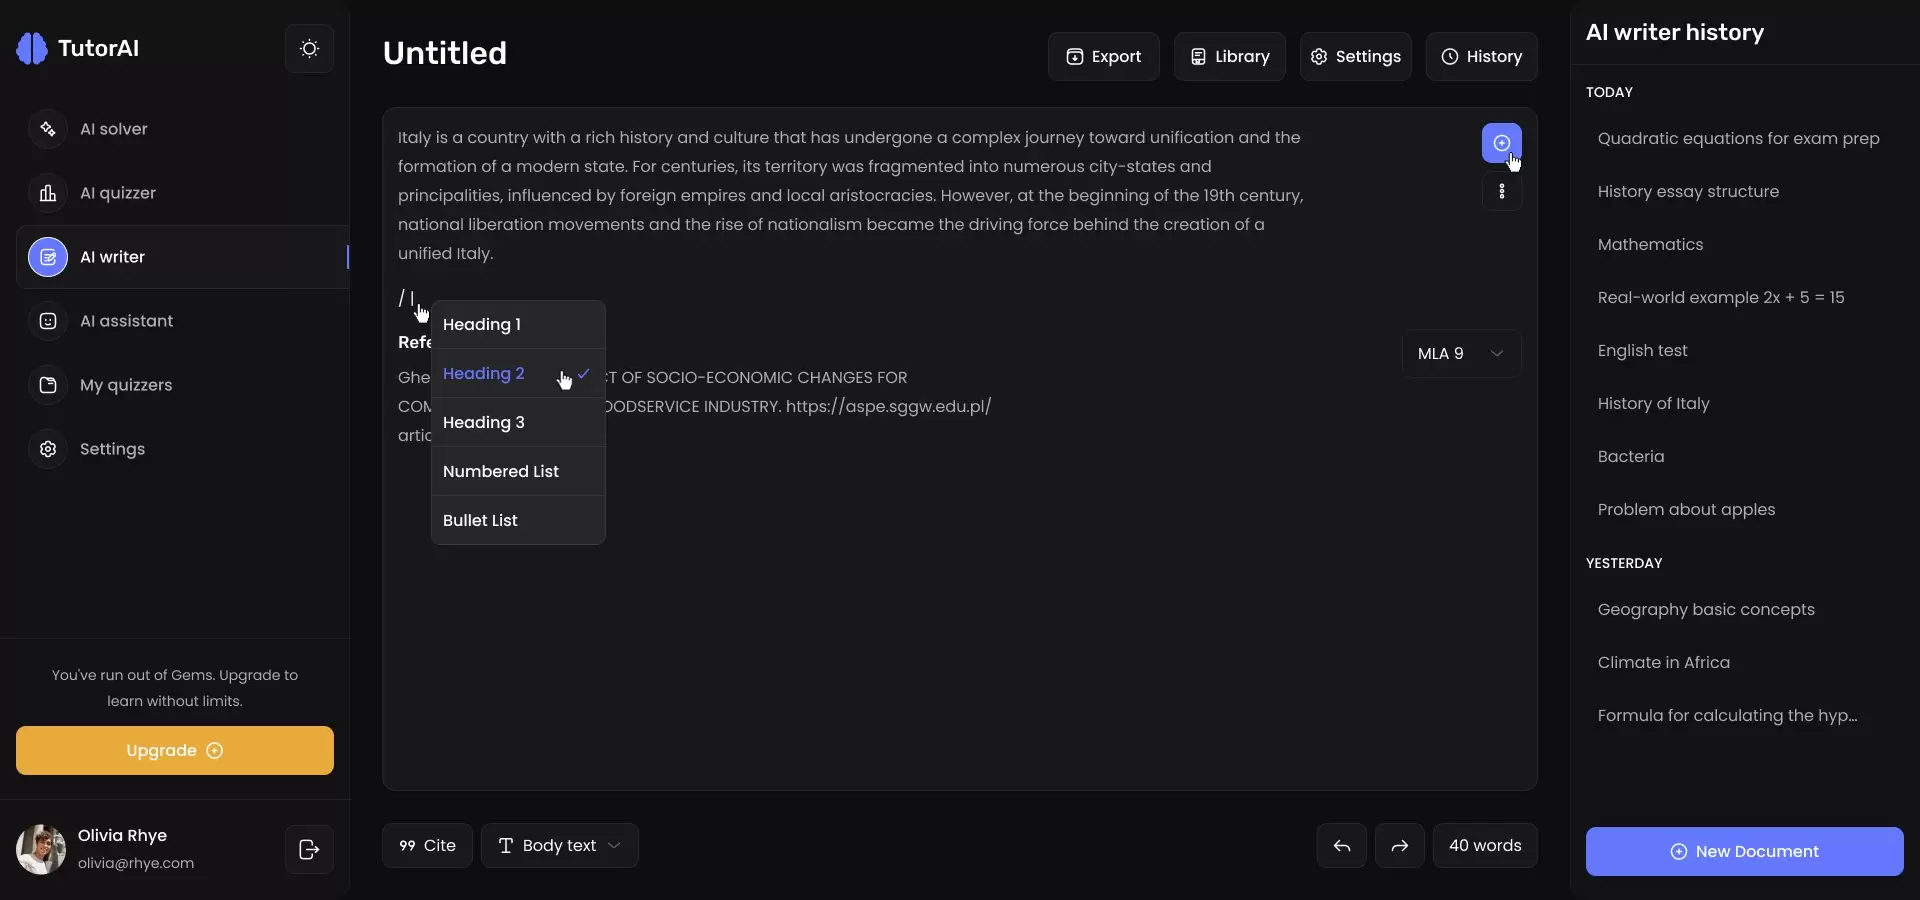Go to the AI assistant section
The height and width of the screenshot is (900, 1920).
tap(126, 321)
